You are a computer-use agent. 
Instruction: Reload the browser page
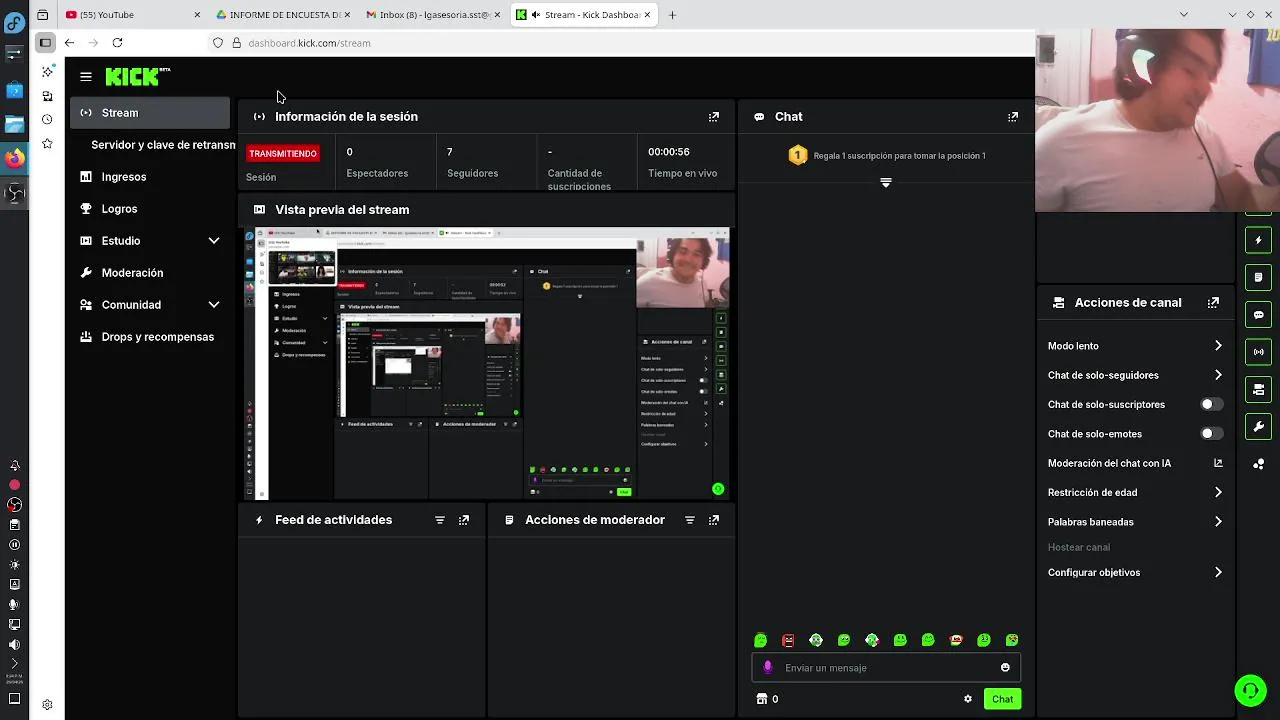point(117,43)
